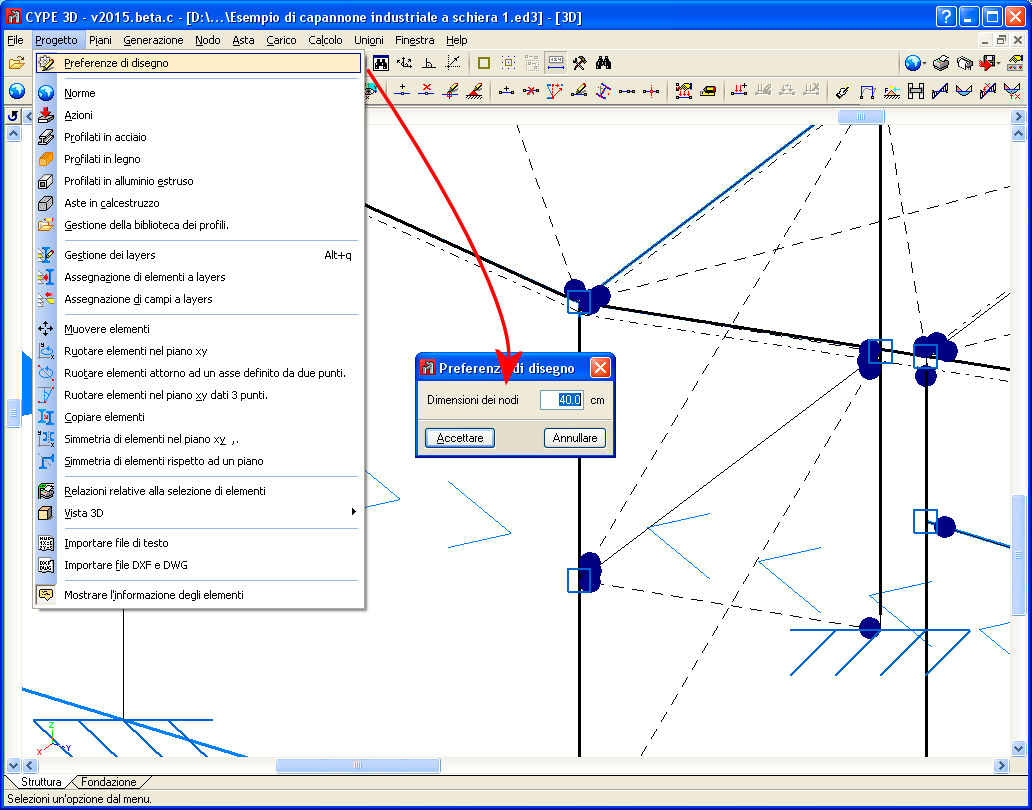
Task: Click the boxed binoculars search icon
Action: coord(380,63)
